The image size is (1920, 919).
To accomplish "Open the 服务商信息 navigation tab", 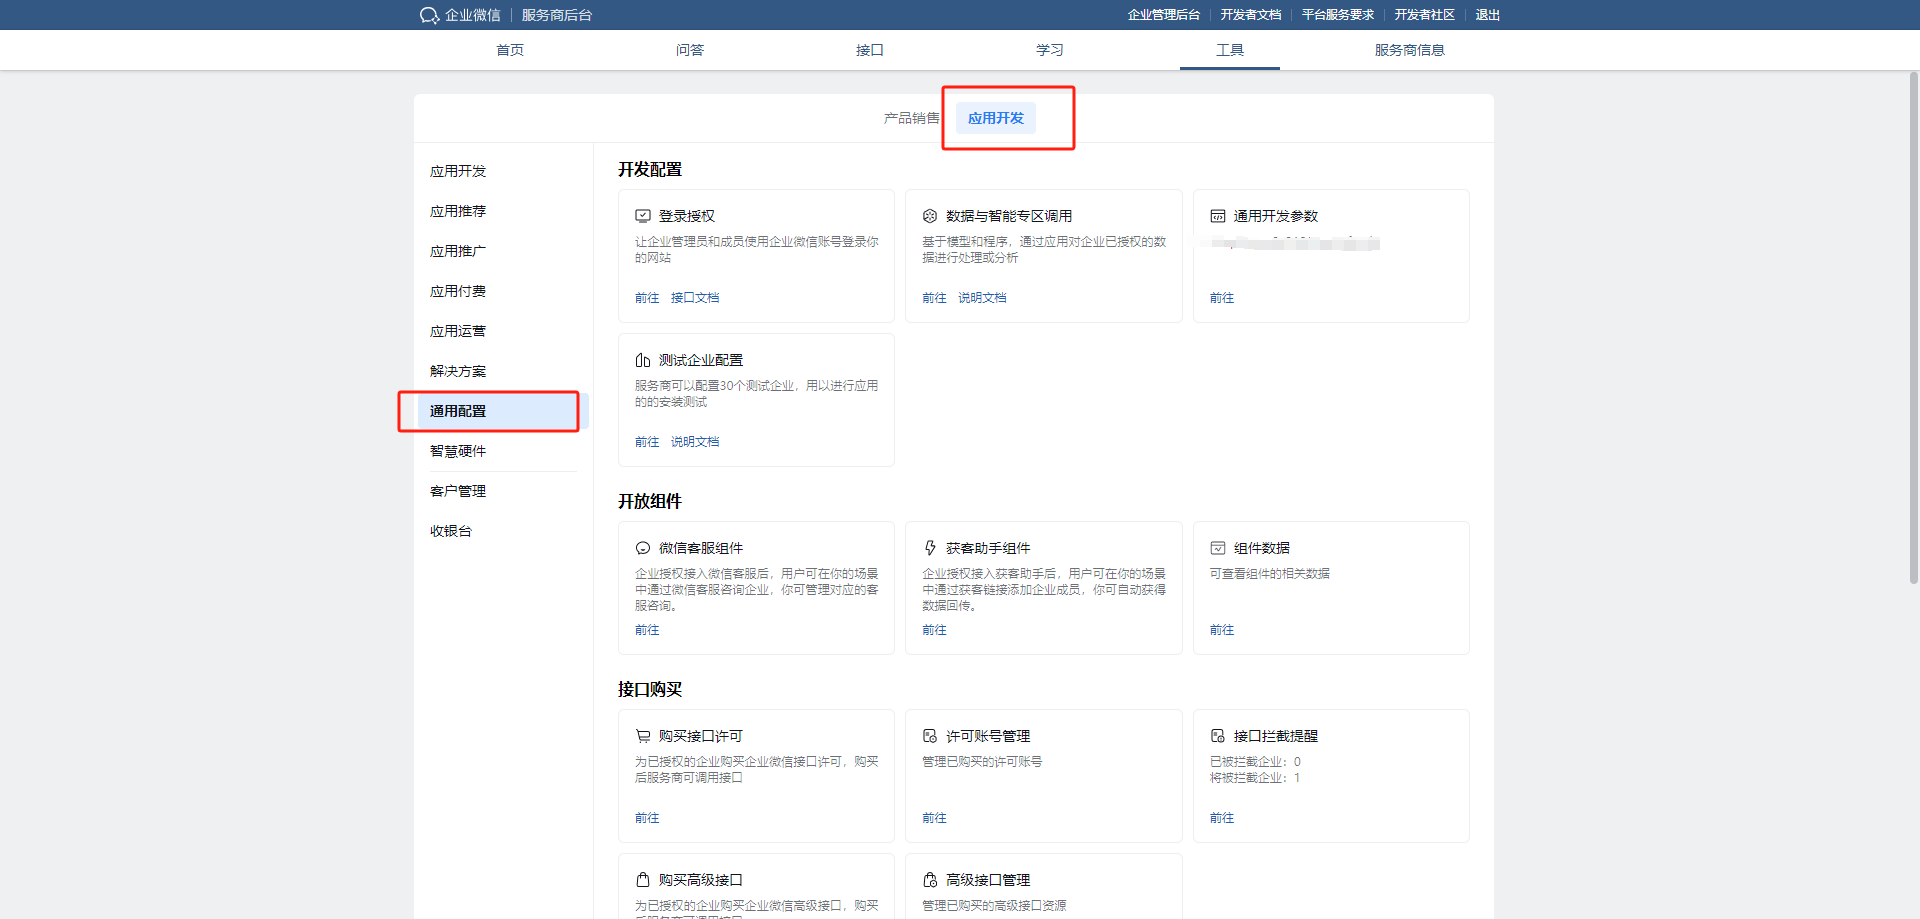I will click(x=1409, y=50).
